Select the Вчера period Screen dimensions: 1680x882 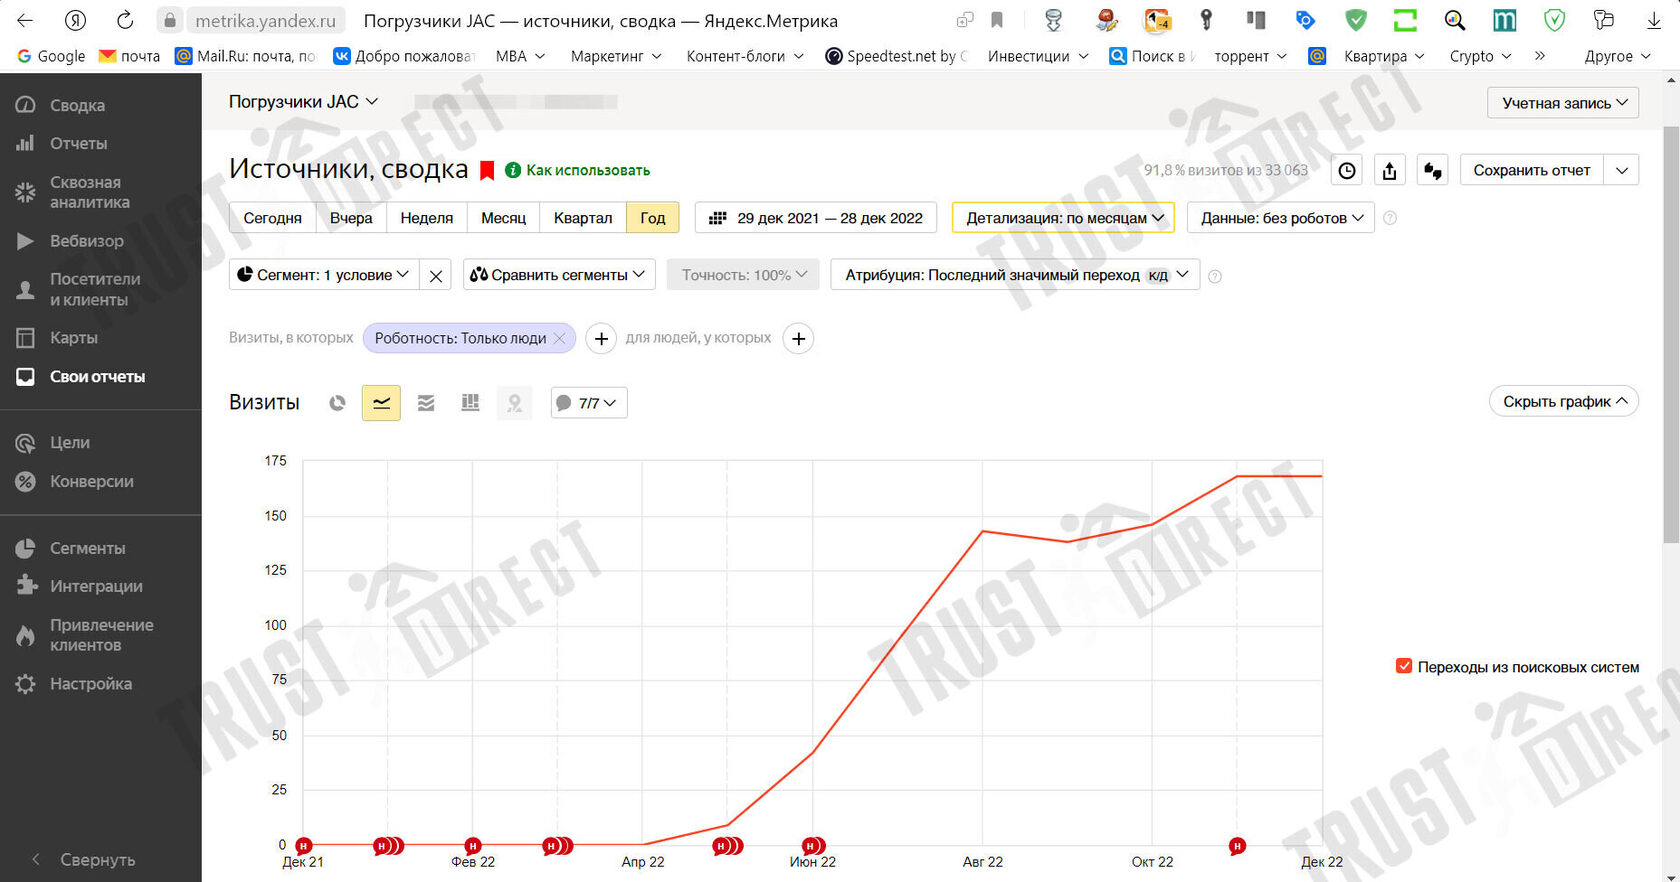pos(351,218)
